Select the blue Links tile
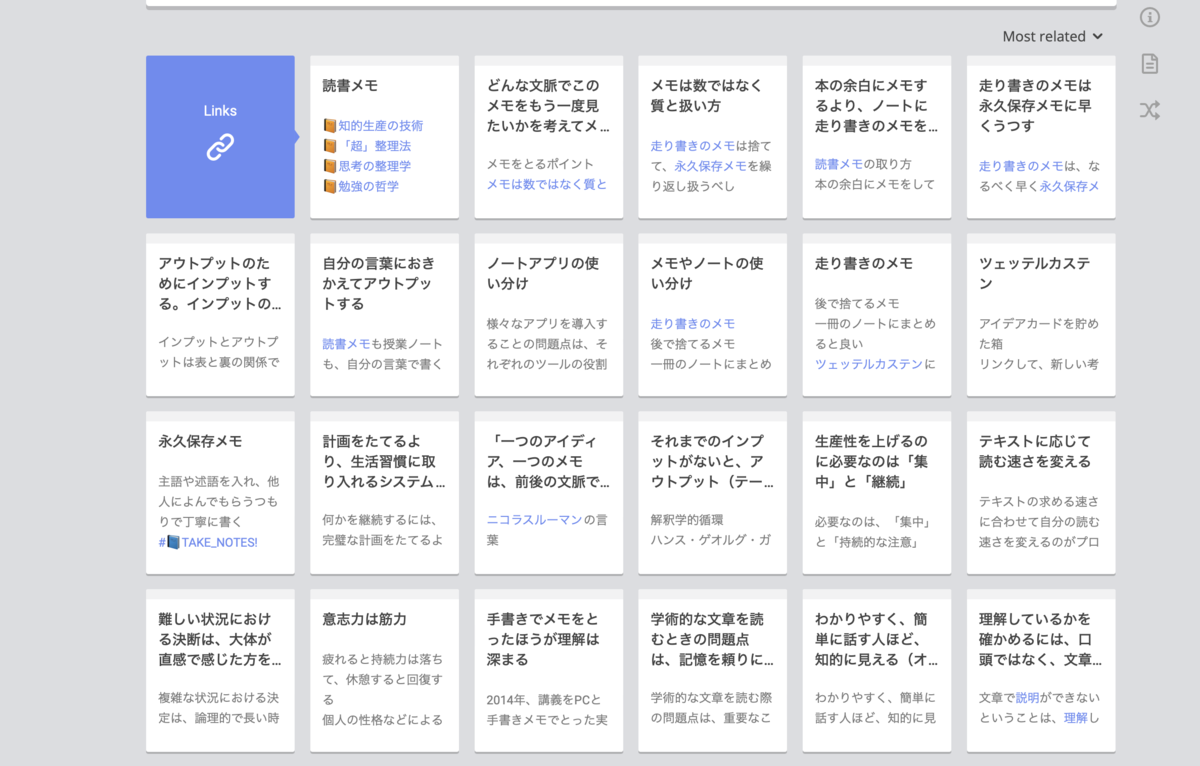This screenshot has height=766, width=1200. [220, 137]
